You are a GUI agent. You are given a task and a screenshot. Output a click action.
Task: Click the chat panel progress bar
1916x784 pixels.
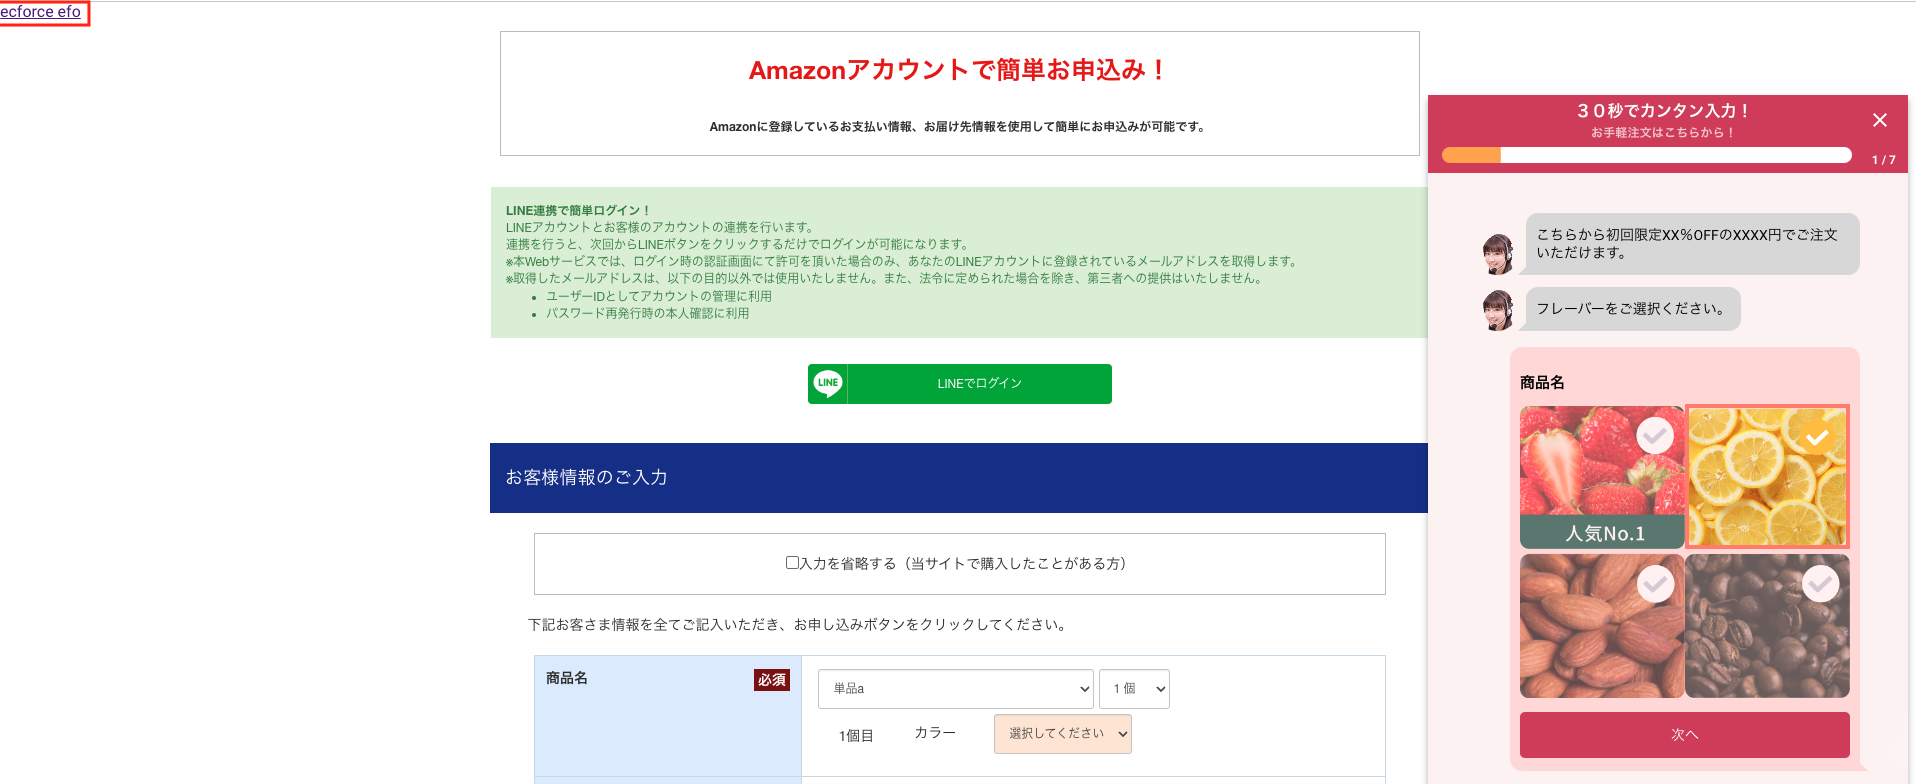click(x=1647, y=155)
